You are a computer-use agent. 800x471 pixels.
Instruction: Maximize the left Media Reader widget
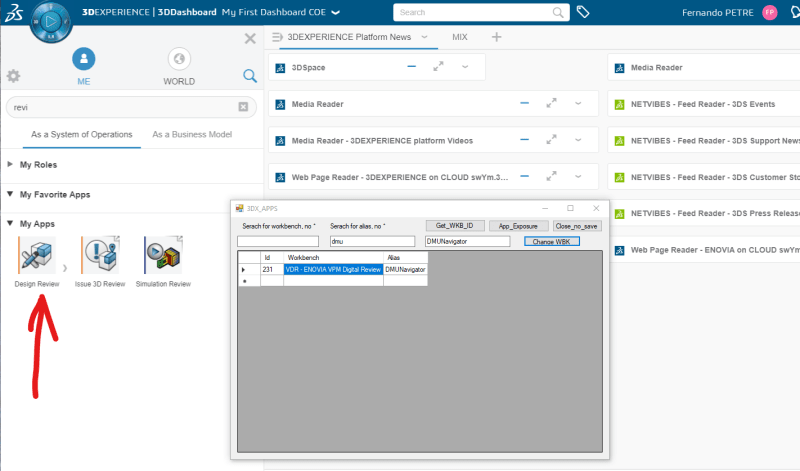coord(551,103)
